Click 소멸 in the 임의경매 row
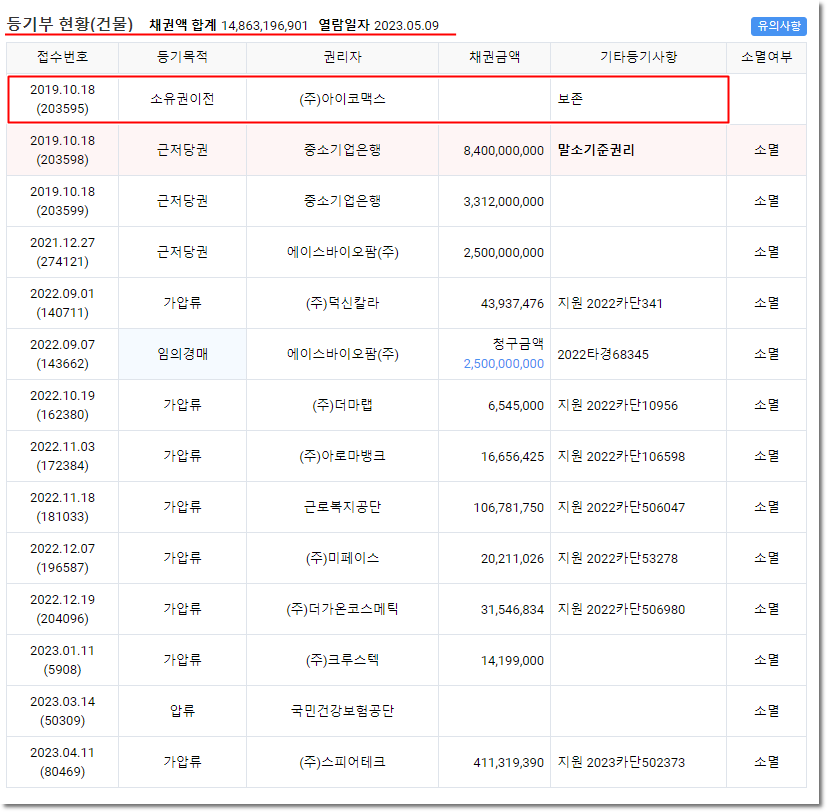Image resolution: width=827 pixels, height=812 pixels. (x=766, y=354)
